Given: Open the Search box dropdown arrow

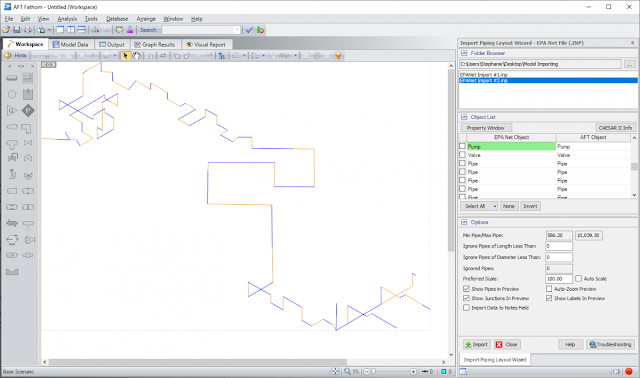Looking at the screenshot, I should point(237,30).
